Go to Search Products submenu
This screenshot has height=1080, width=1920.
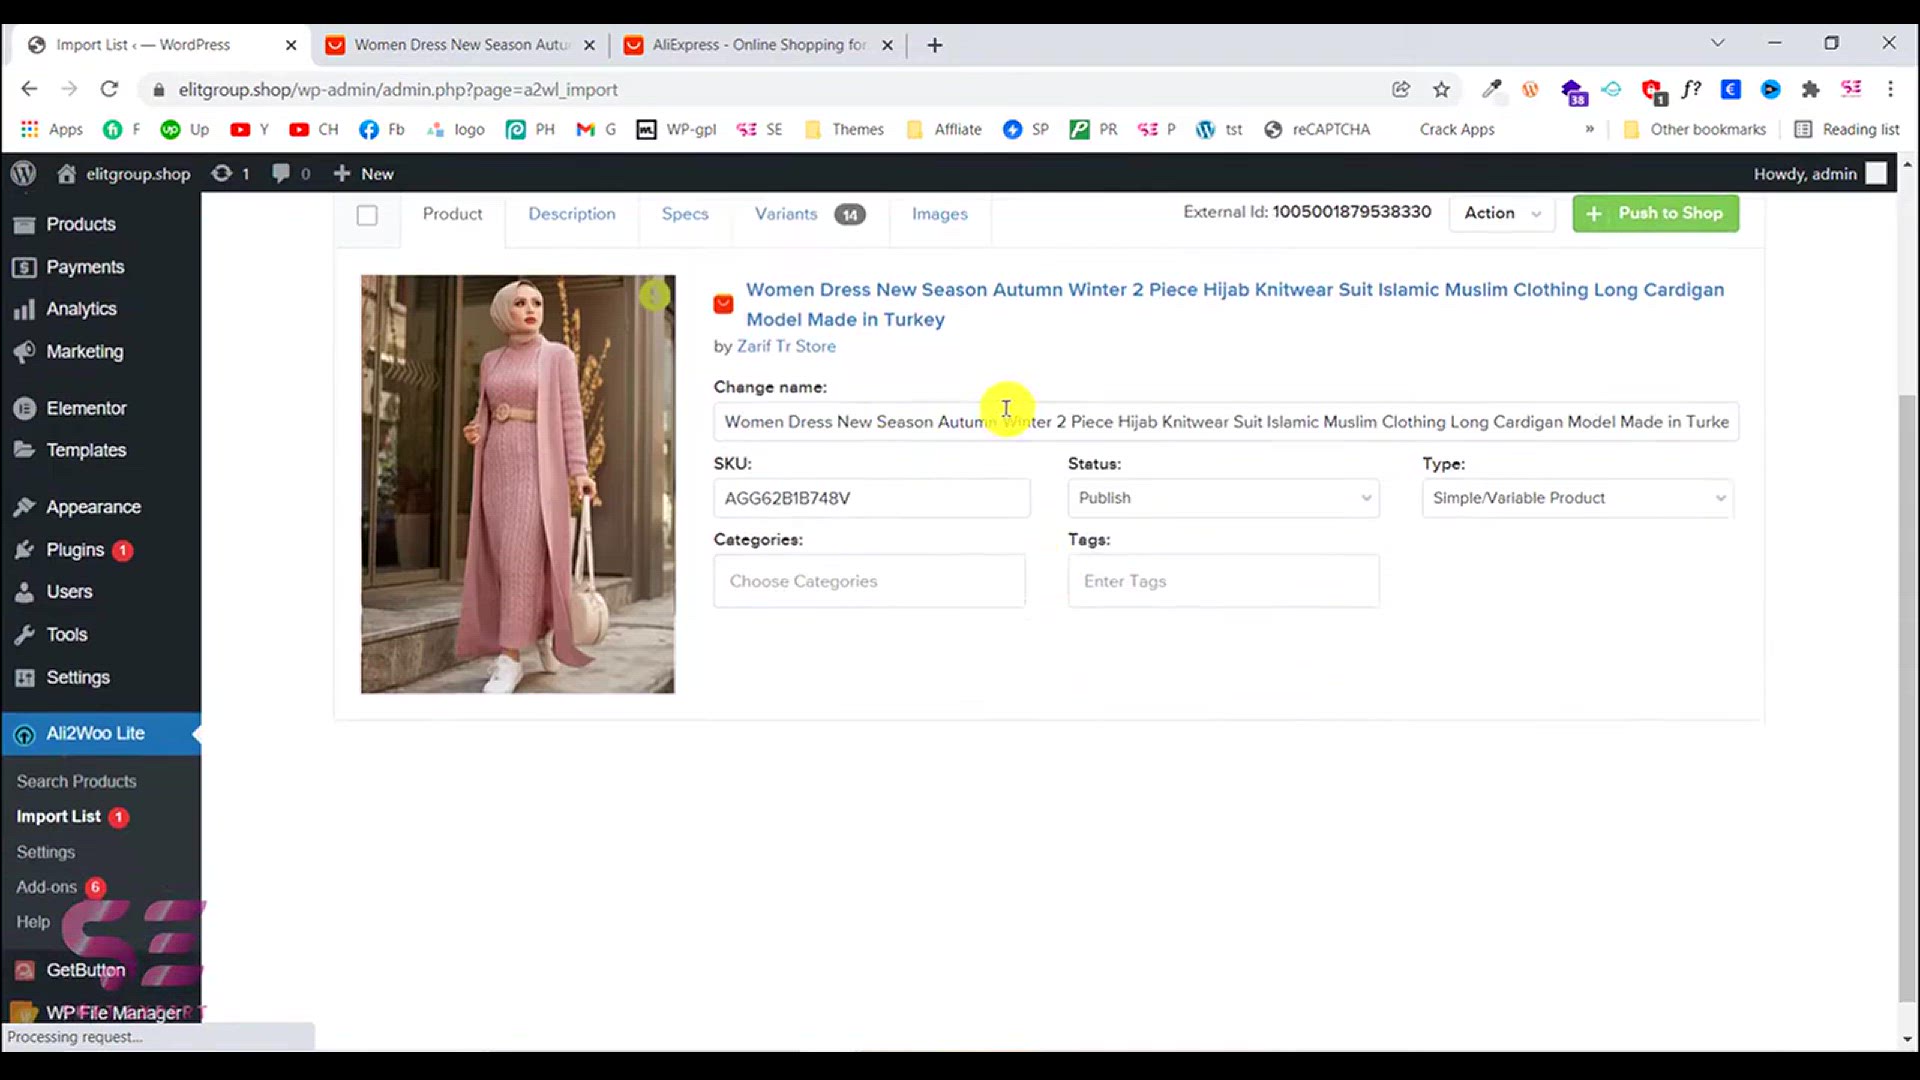[x=76, y=781]
